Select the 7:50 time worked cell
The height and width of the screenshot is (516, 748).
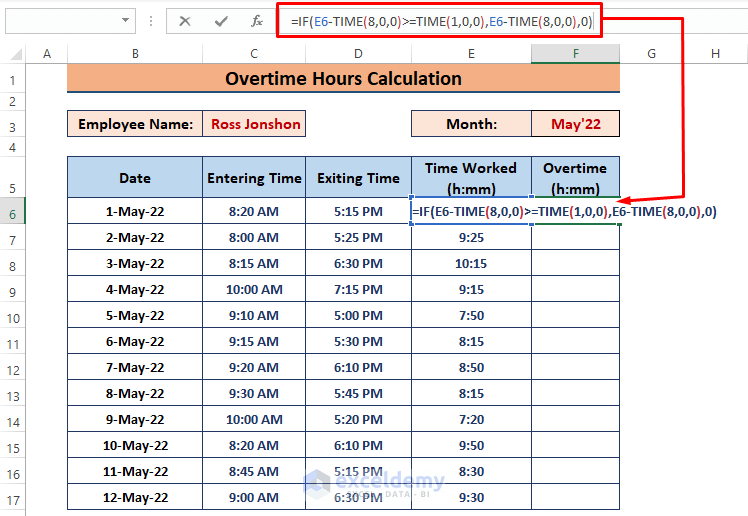tap(471, 315)
